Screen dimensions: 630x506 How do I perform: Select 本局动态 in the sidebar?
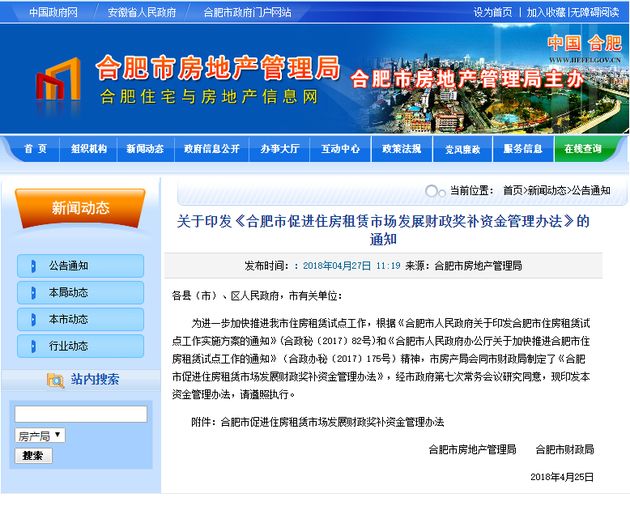pos(80,293)
